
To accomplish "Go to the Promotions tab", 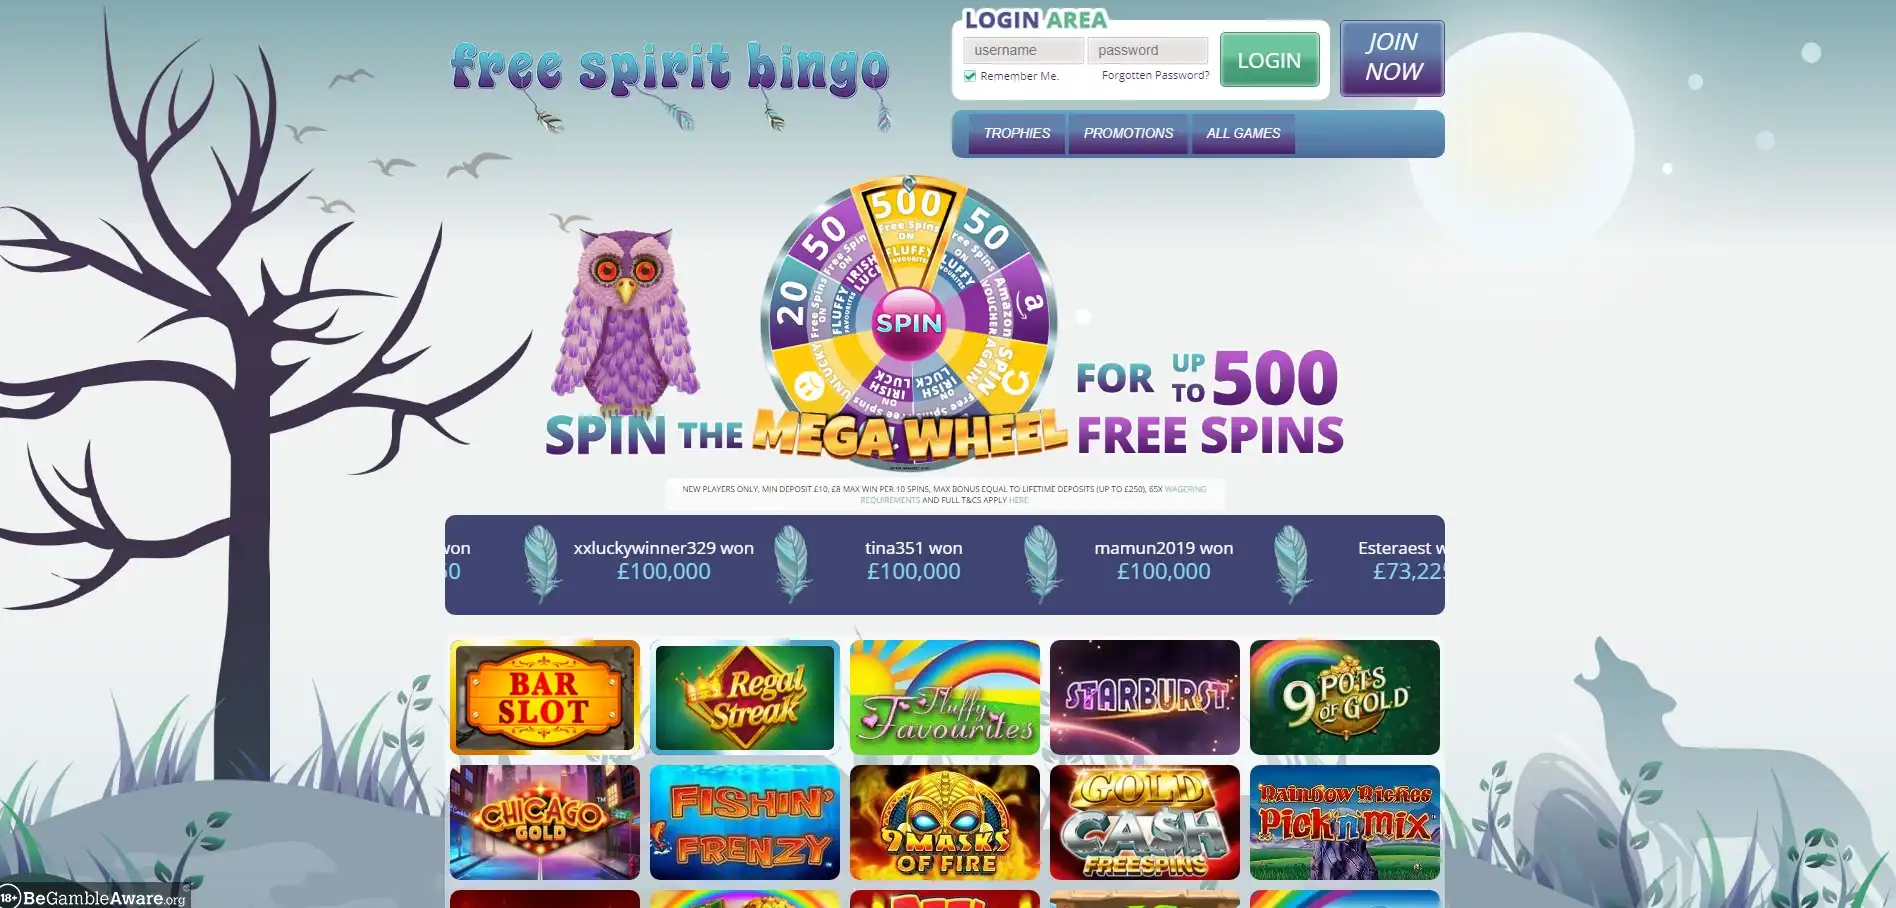I will click(1128, 133).
